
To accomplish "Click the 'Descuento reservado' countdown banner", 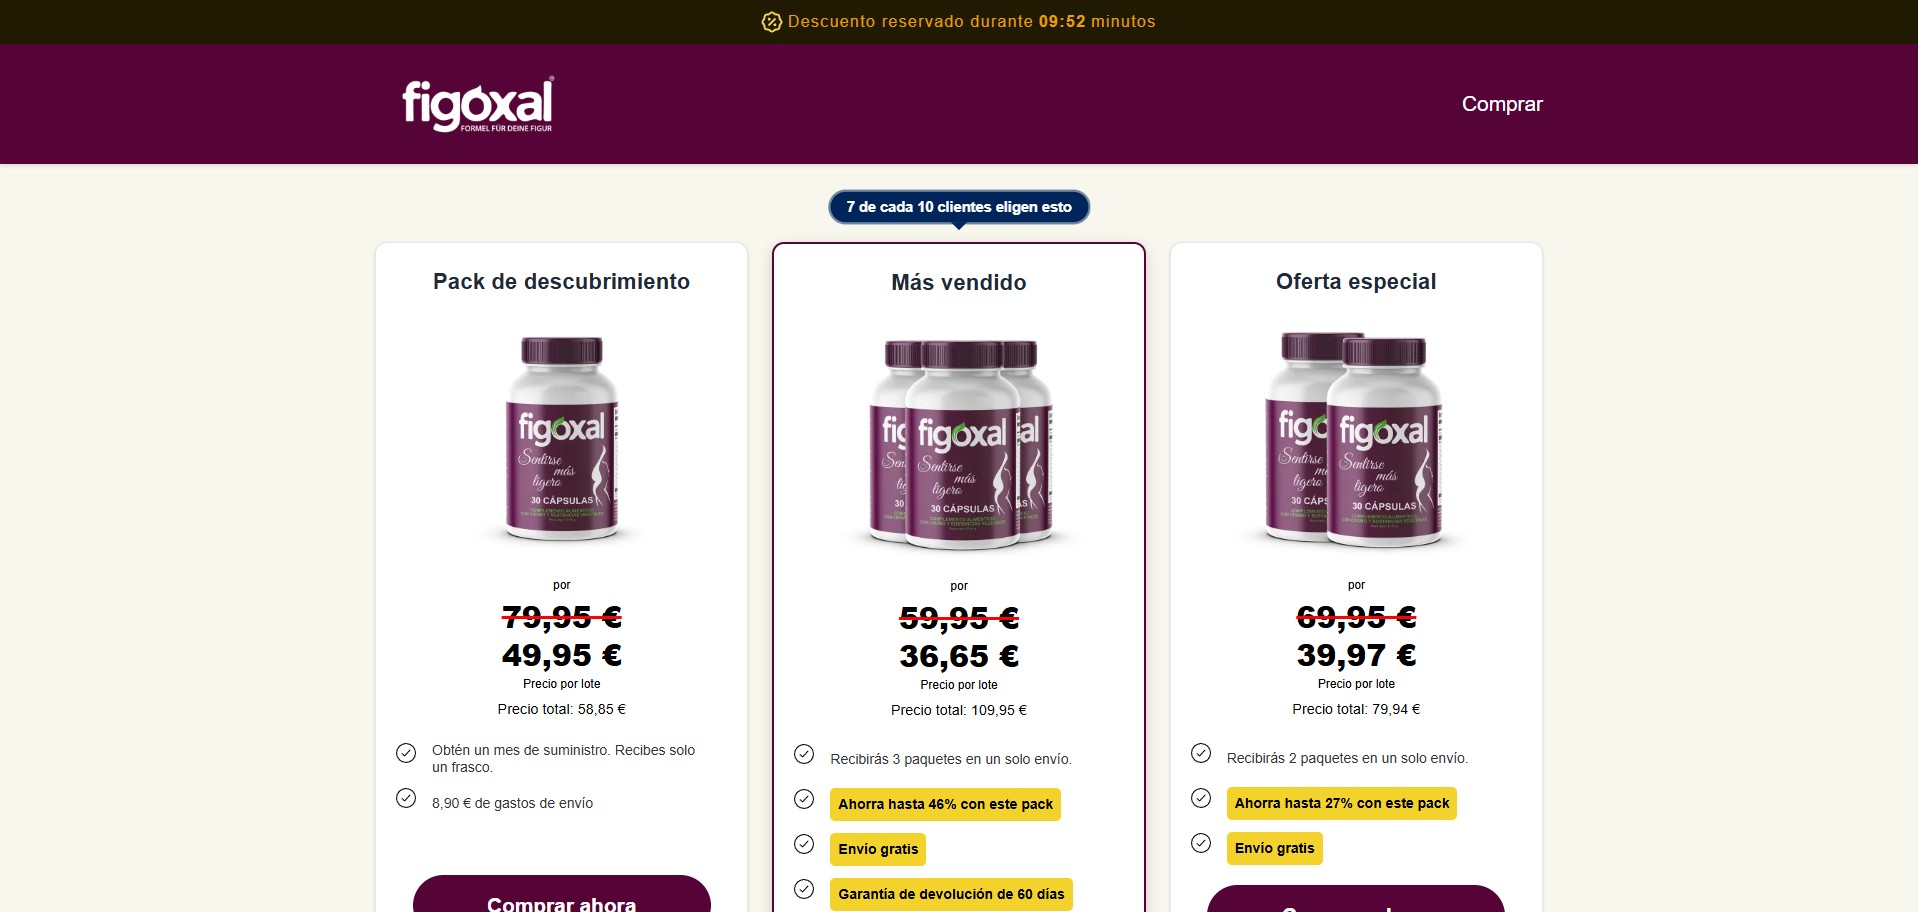I will (x=959, y=22).
